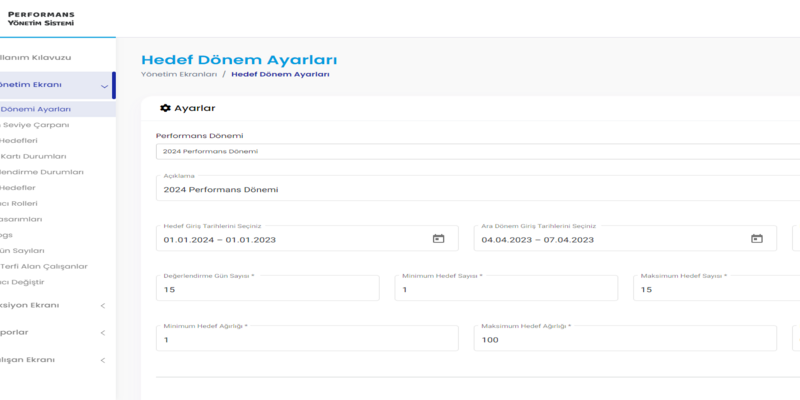
Task: Click the Ayarlar gear icon
Action: click(165, 108)
